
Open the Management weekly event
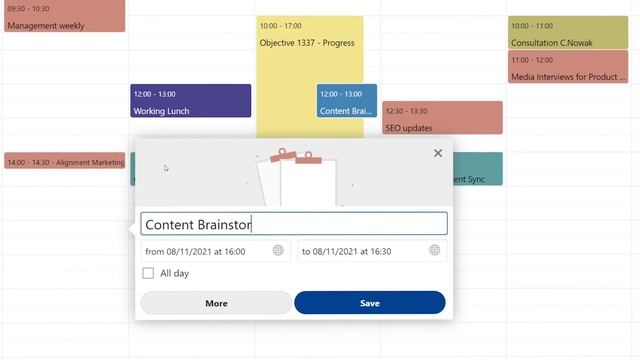(x=64, y=16)
